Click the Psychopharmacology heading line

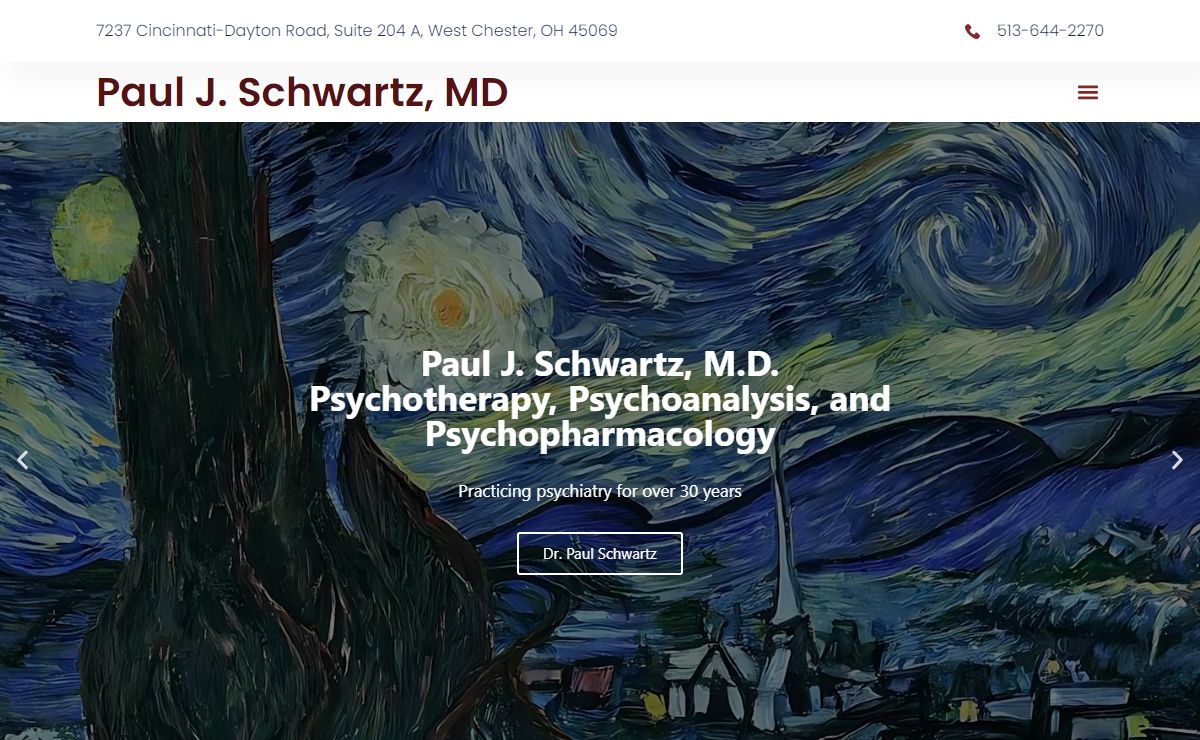(x=600, y=435)
